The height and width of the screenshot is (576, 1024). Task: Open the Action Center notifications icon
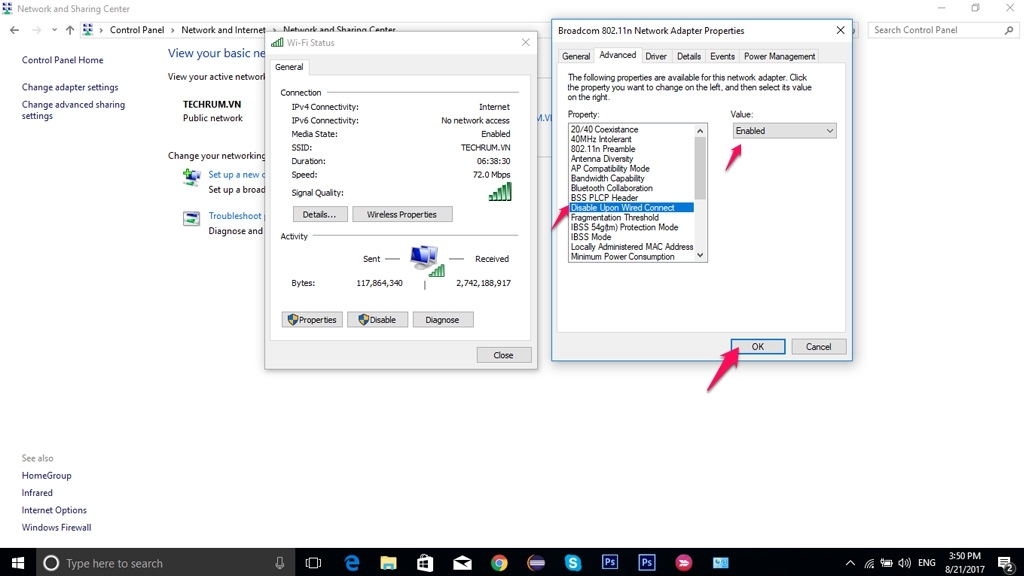pyautogui.click(x=1004, y=563)
